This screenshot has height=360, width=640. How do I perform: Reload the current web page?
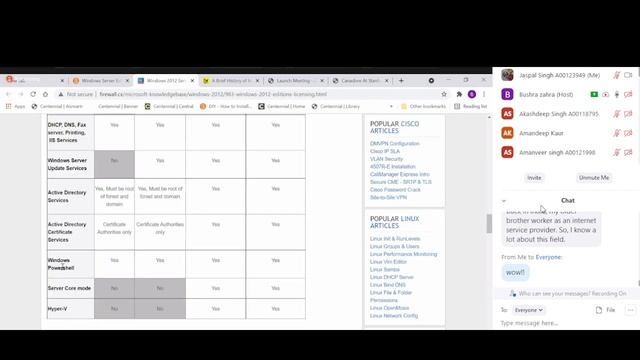coord(33,94)
